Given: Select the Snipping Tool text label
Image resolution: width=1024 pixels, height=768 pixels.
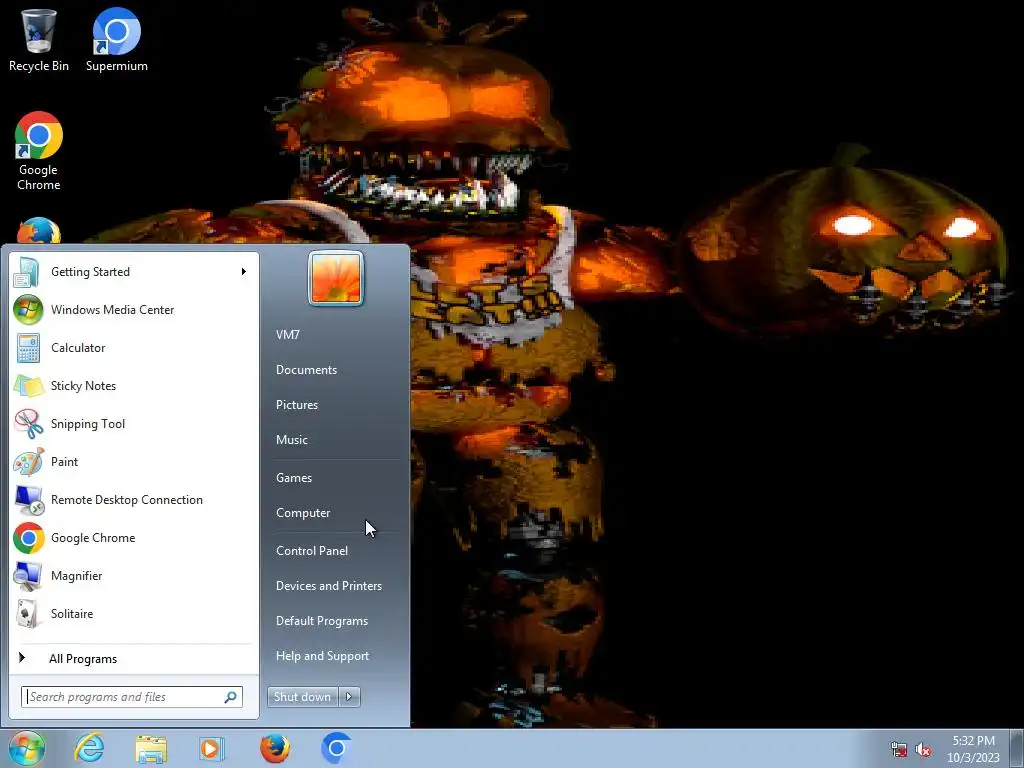Looking at the screenshot, I should (x=88, y=424).
